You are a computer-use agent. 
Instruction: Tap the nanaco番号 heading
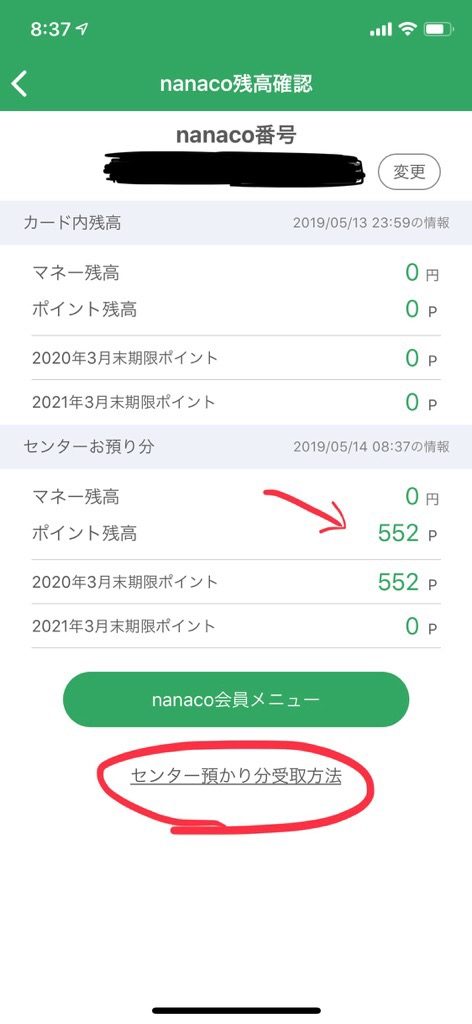click(x=236, y=135)
